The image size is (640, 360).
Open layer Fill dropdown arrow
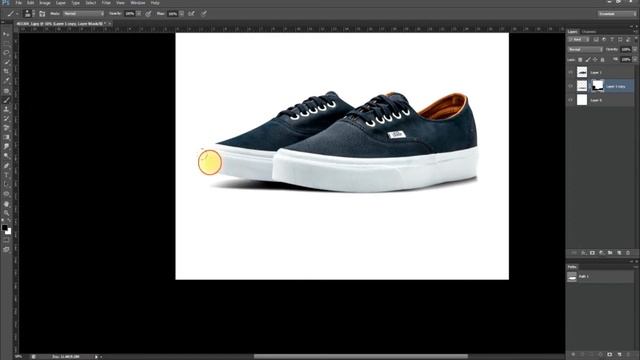click(x=635, y=60)
